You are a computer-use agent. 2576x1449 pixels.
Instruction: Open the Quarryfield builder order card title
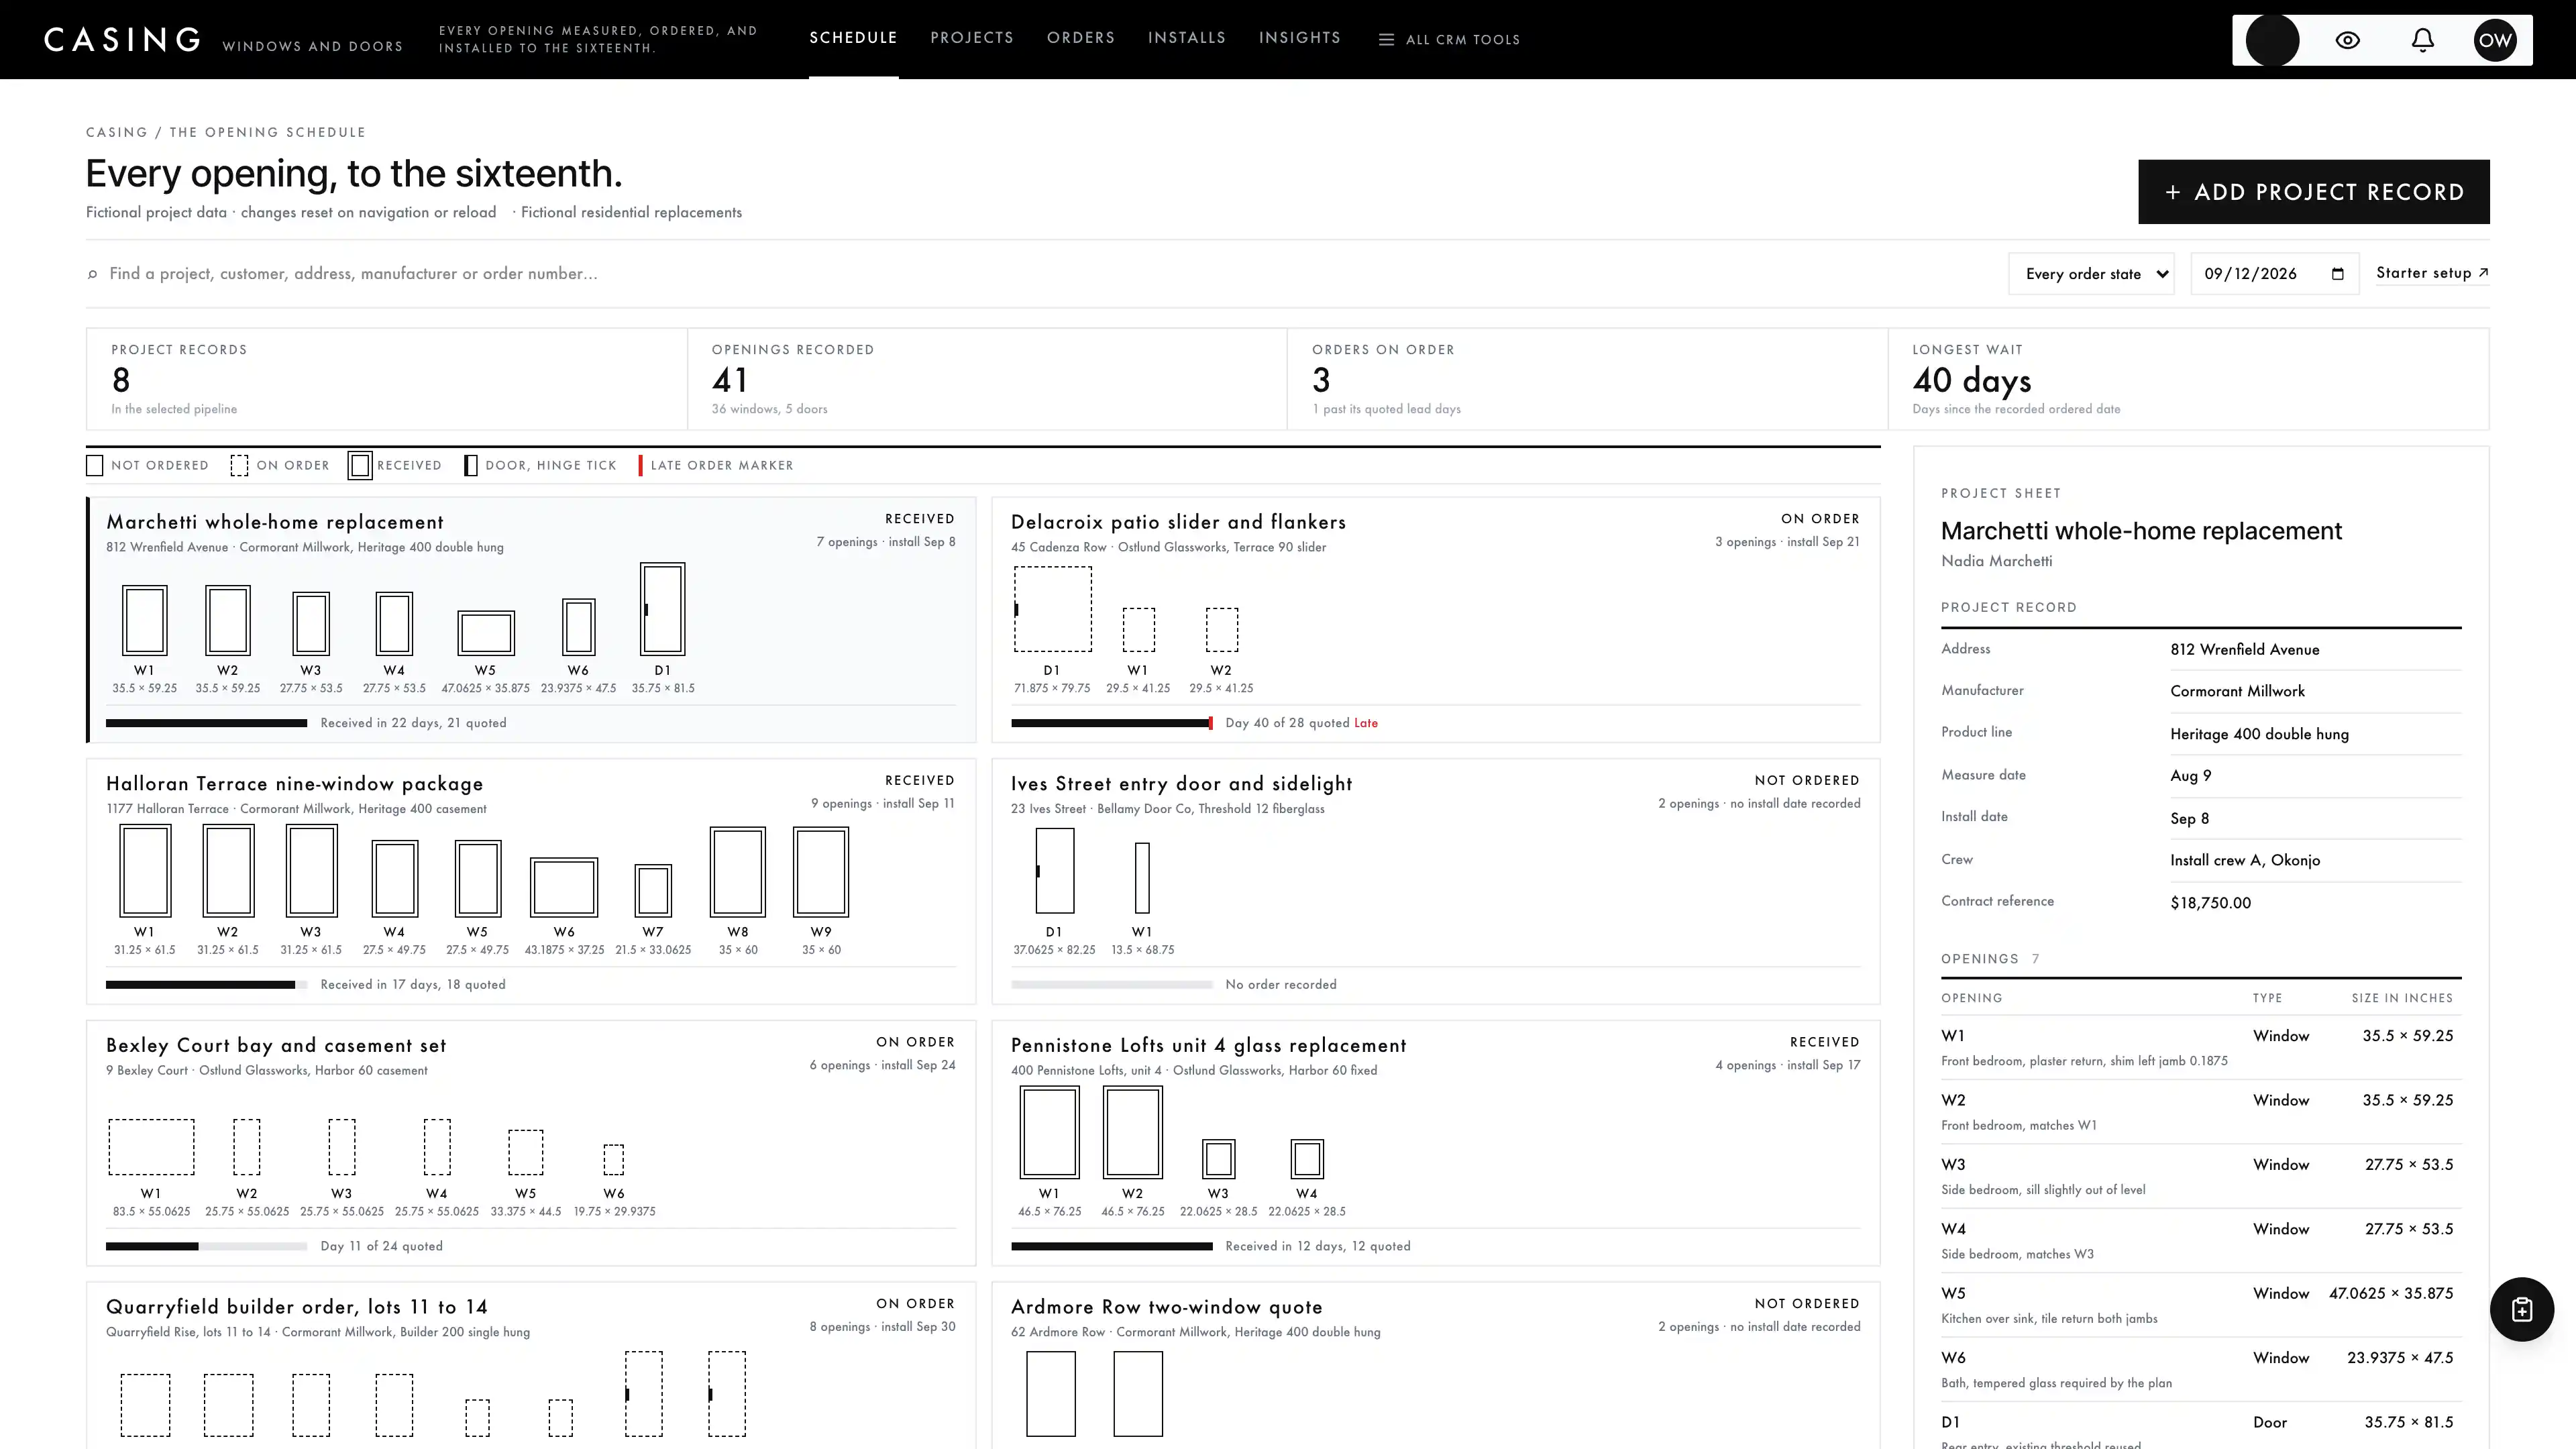(297, 1307)
